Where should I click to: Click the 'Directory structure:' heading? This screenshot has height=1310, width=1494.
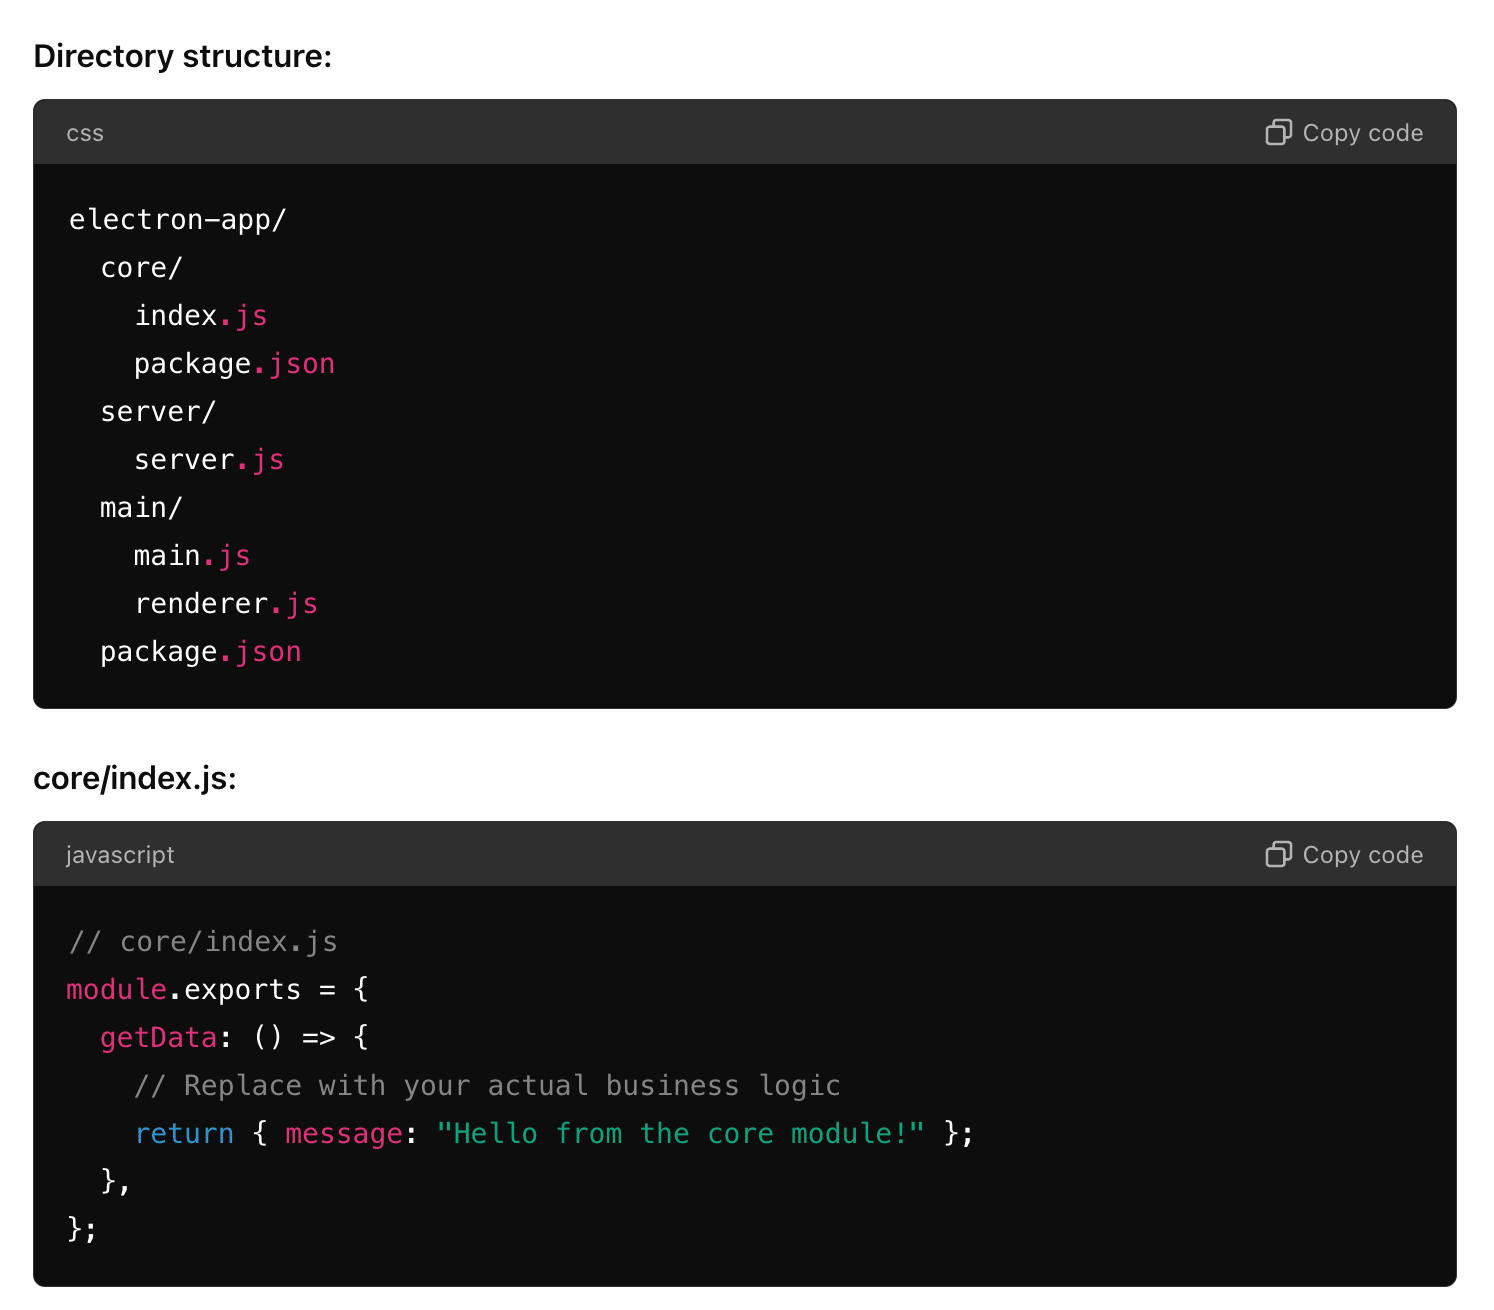click(x=183, y=56)
